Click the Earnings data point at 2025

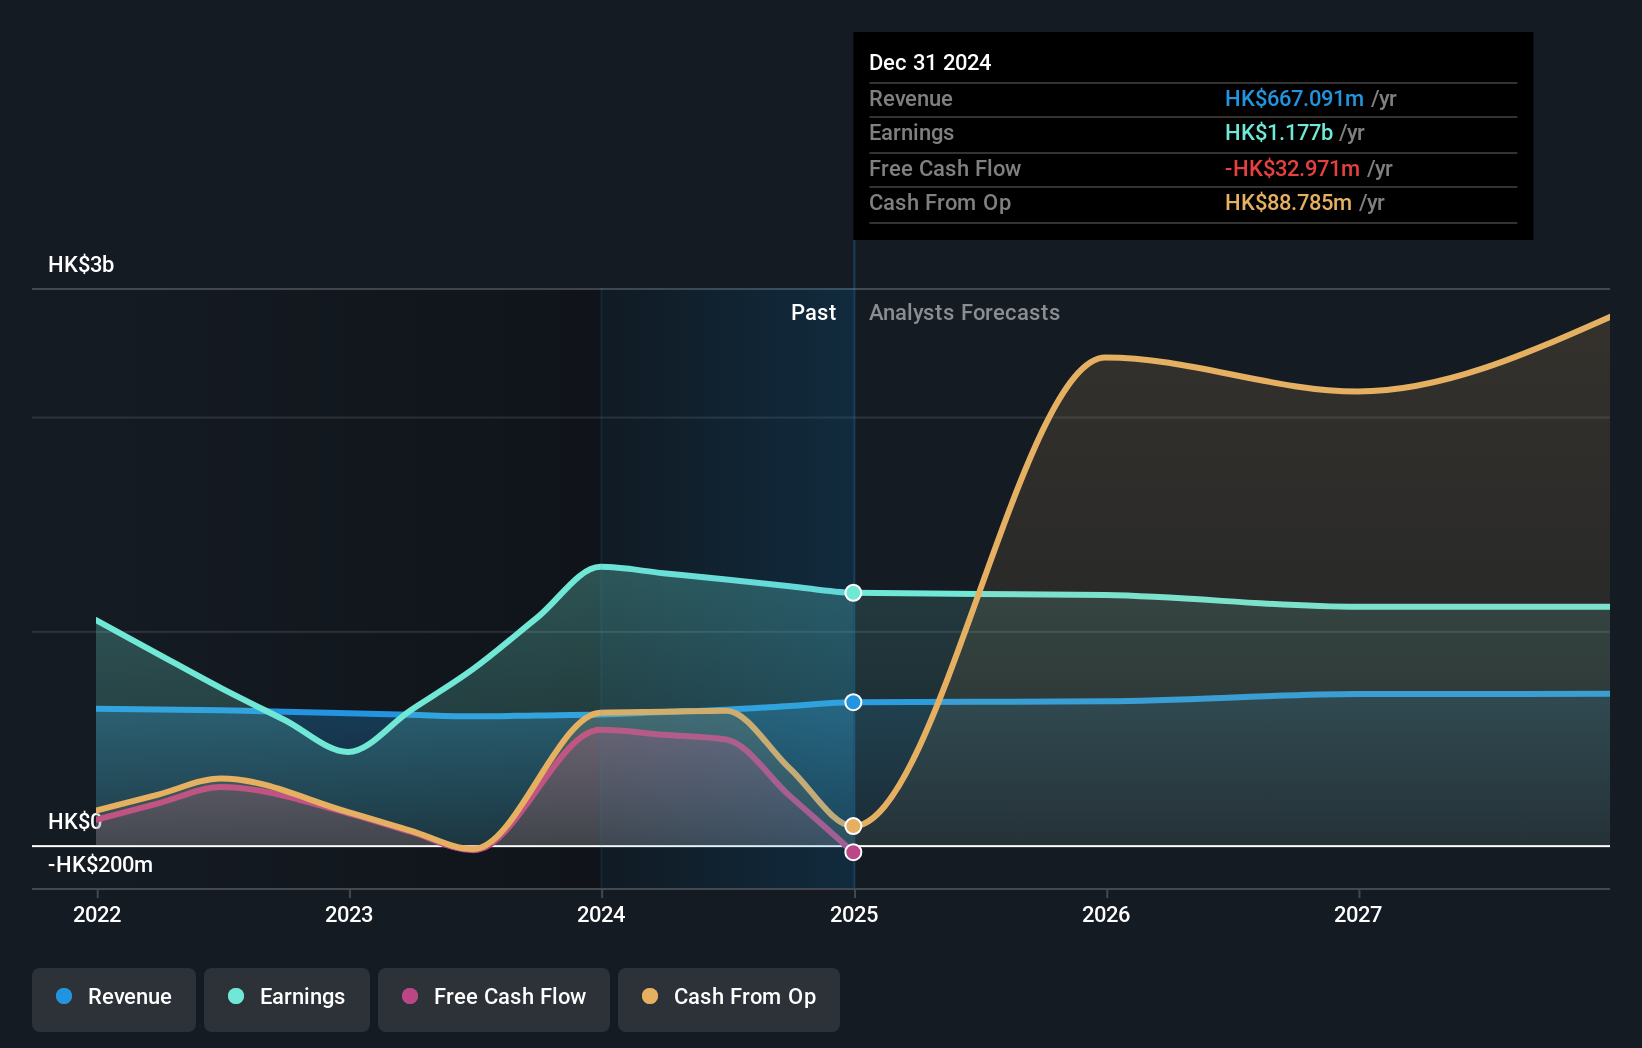pyautogui.click(x=853, y=593)
